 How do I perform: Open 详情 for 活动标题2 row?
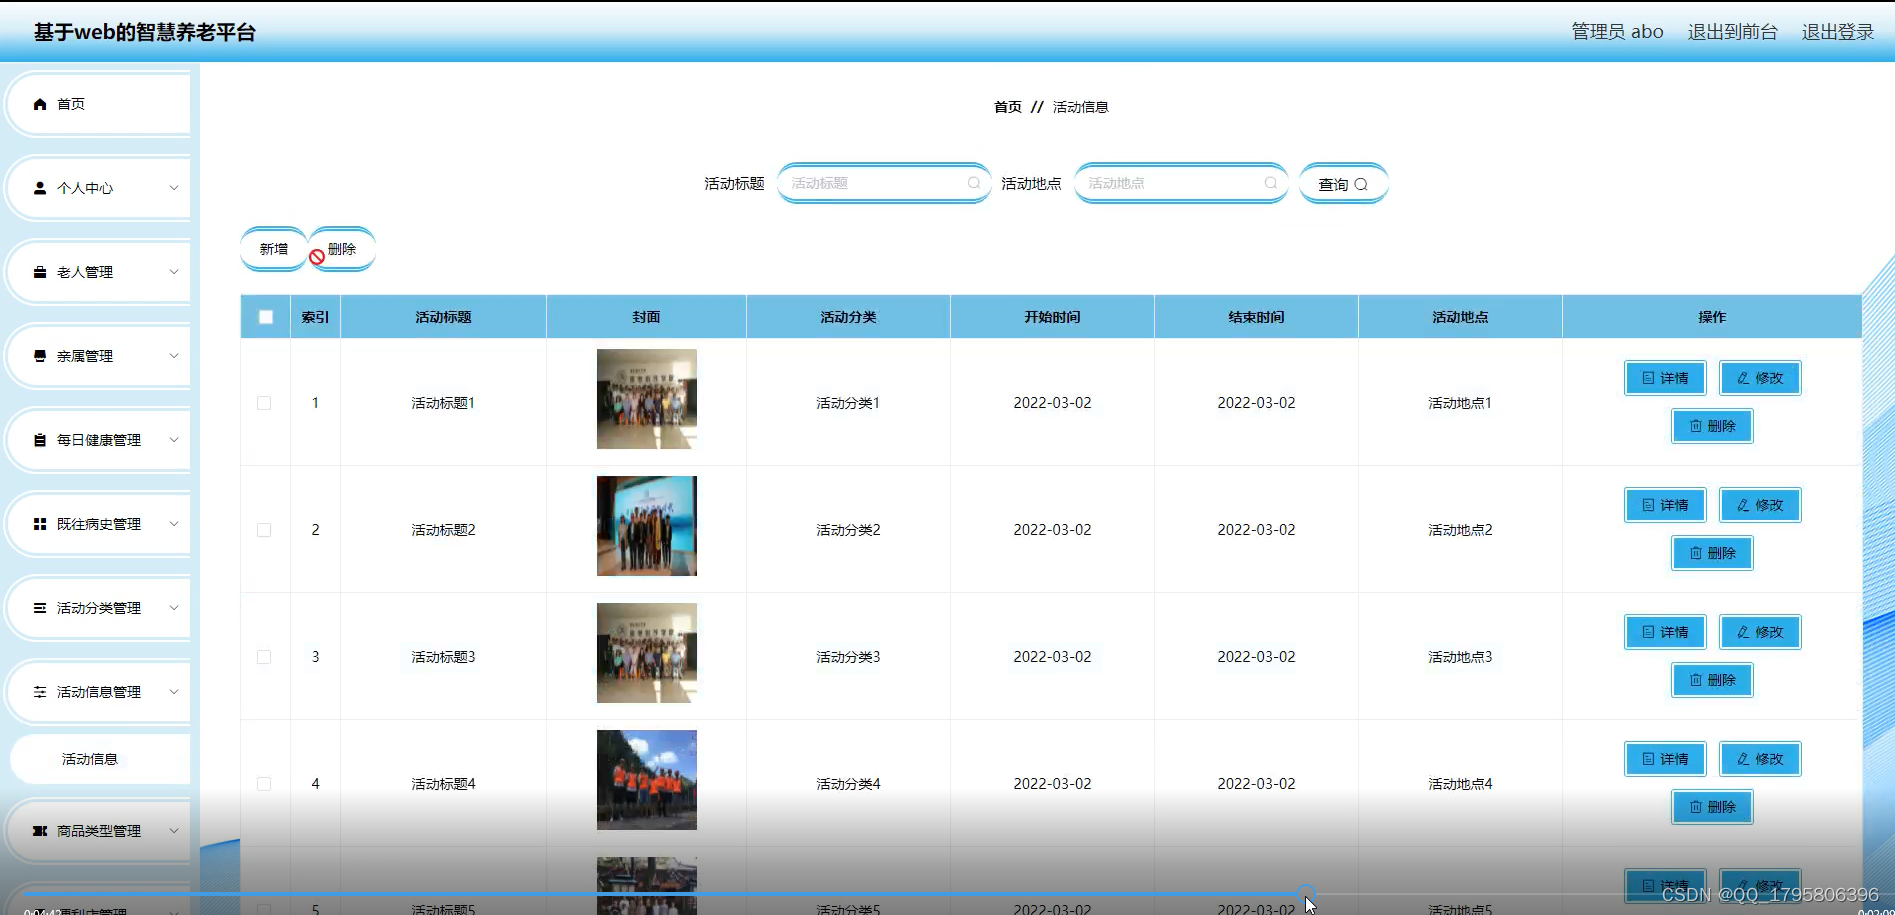1665,505
